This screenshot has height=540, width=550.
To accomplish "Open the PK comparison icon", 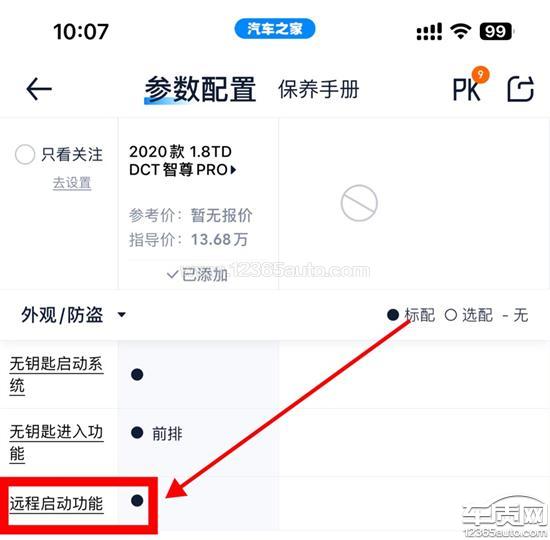I will click(x=466, y=90).
